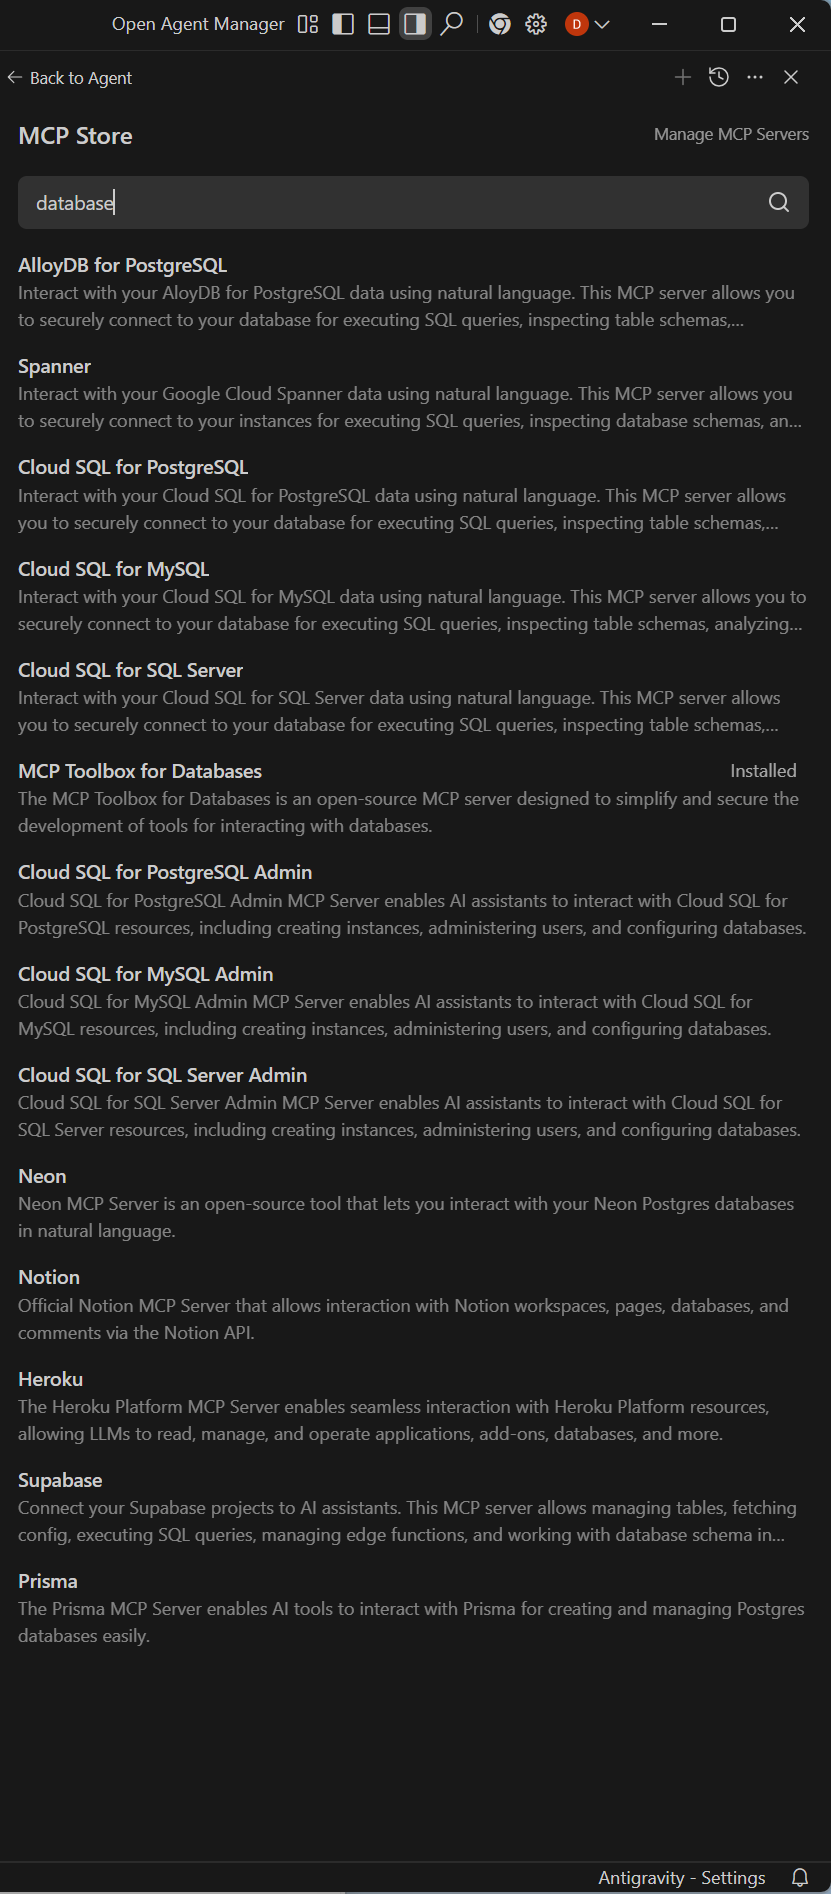
Task: Open the settings gear icon
Action: [x=536, y=24]
